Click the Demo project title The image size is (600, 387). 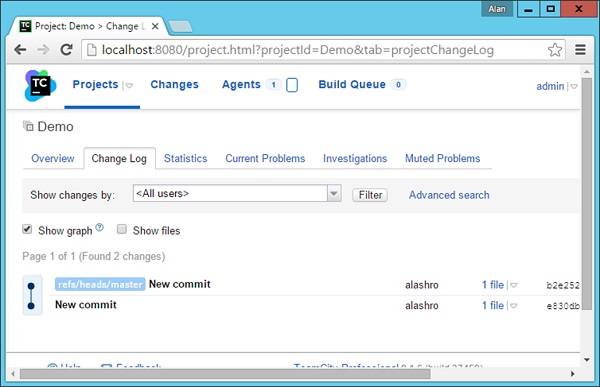click(x=55, y=126)
